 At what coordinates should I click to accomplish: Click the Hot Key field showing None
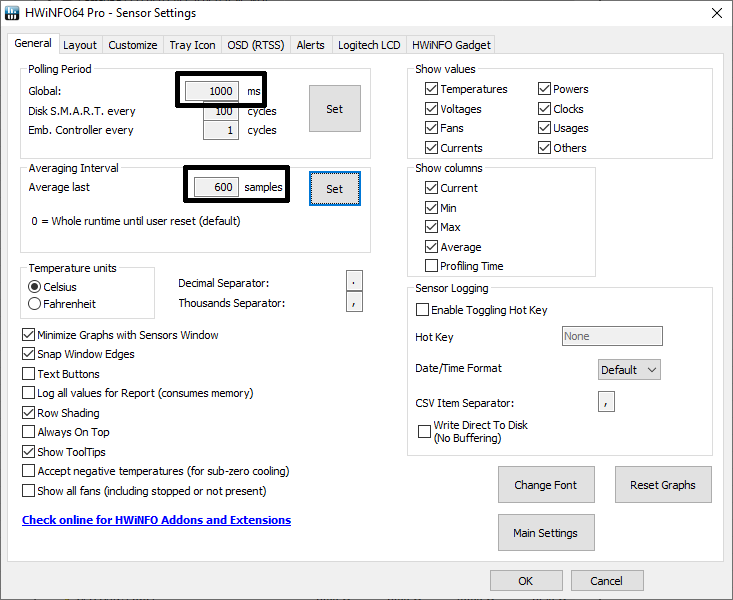pos(612,336)
